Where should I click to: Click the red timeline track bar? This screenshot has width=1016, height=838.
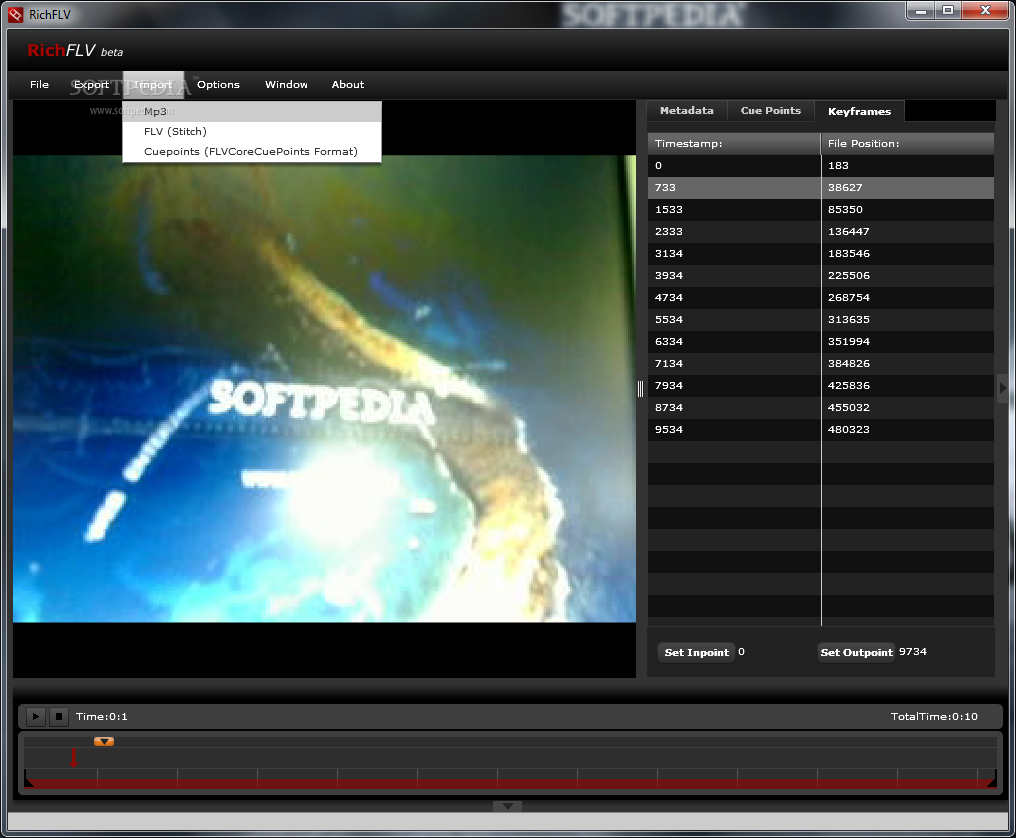(x=510, y=784)
